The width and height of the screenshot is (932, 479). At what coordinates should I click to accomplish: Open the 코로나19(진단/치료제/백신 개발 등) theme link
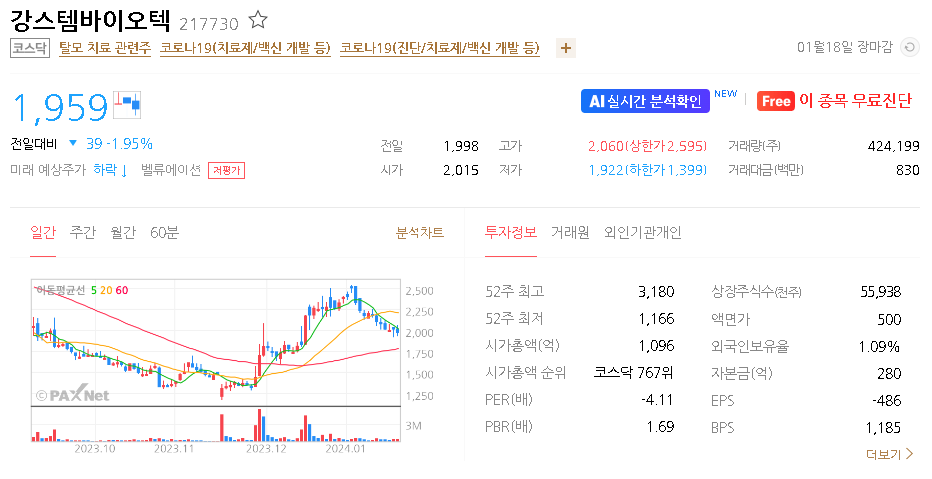[440, 48]
